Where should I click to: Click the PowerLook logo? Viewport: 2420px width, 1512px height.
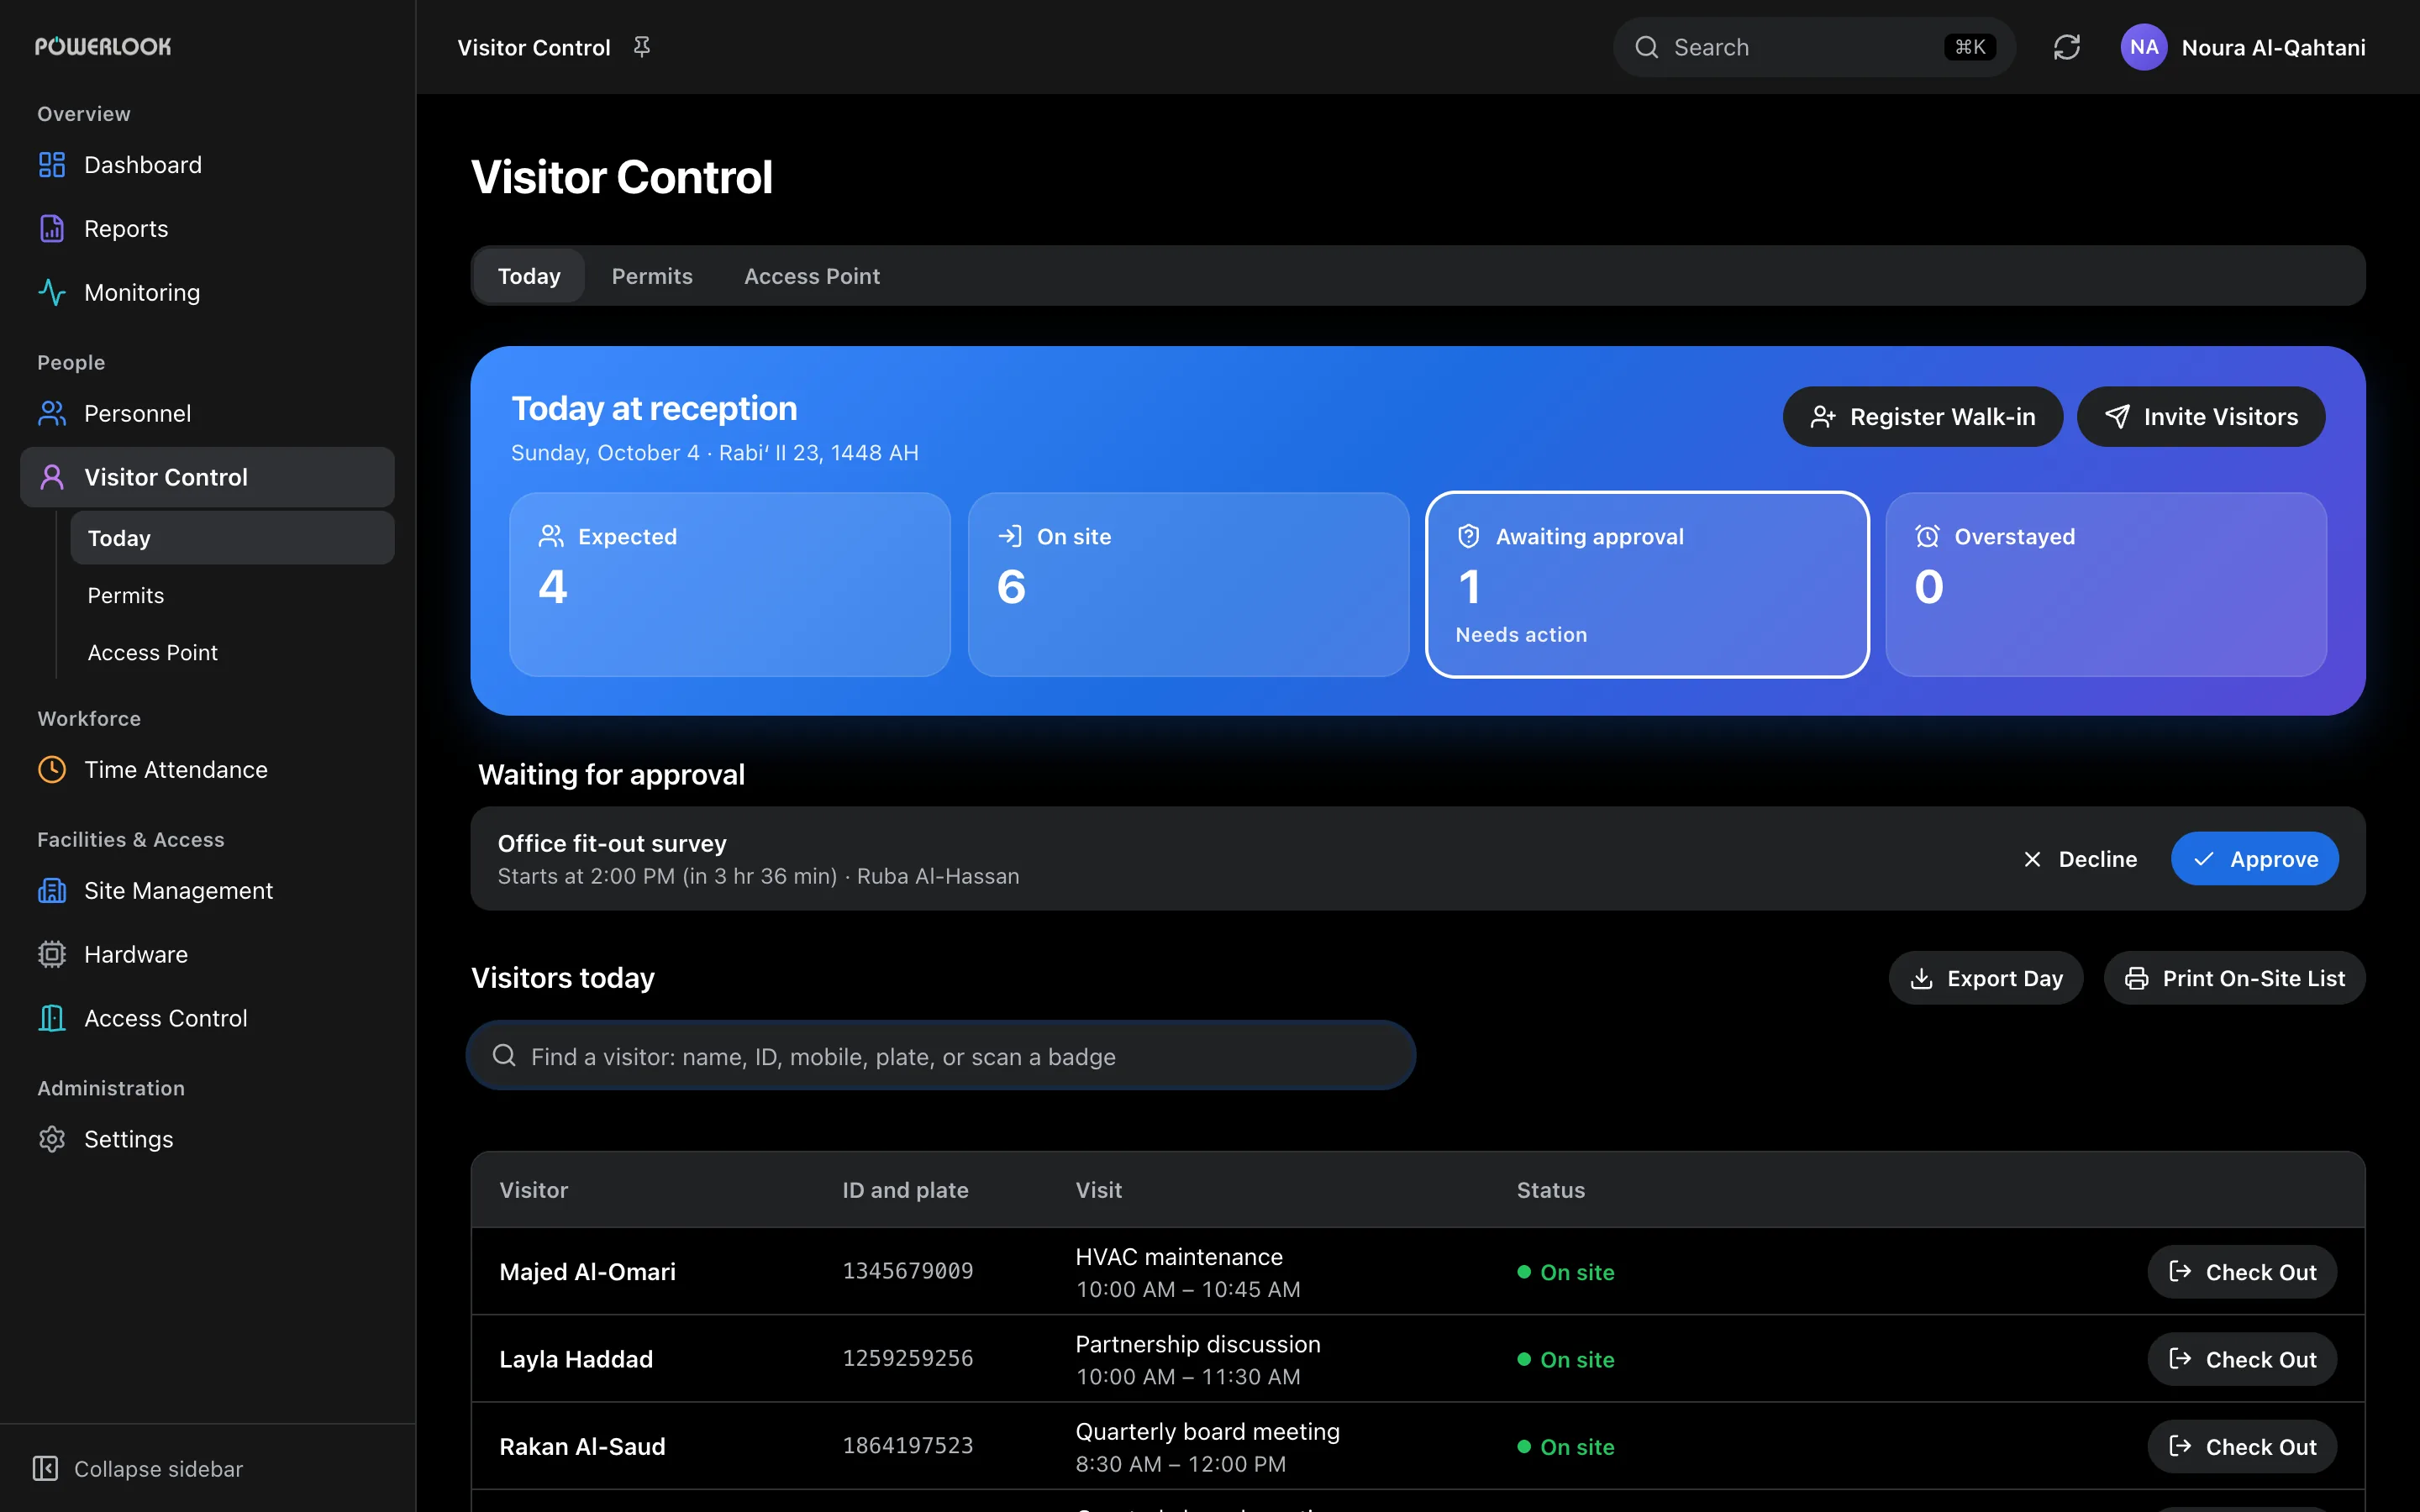point(103,46)
